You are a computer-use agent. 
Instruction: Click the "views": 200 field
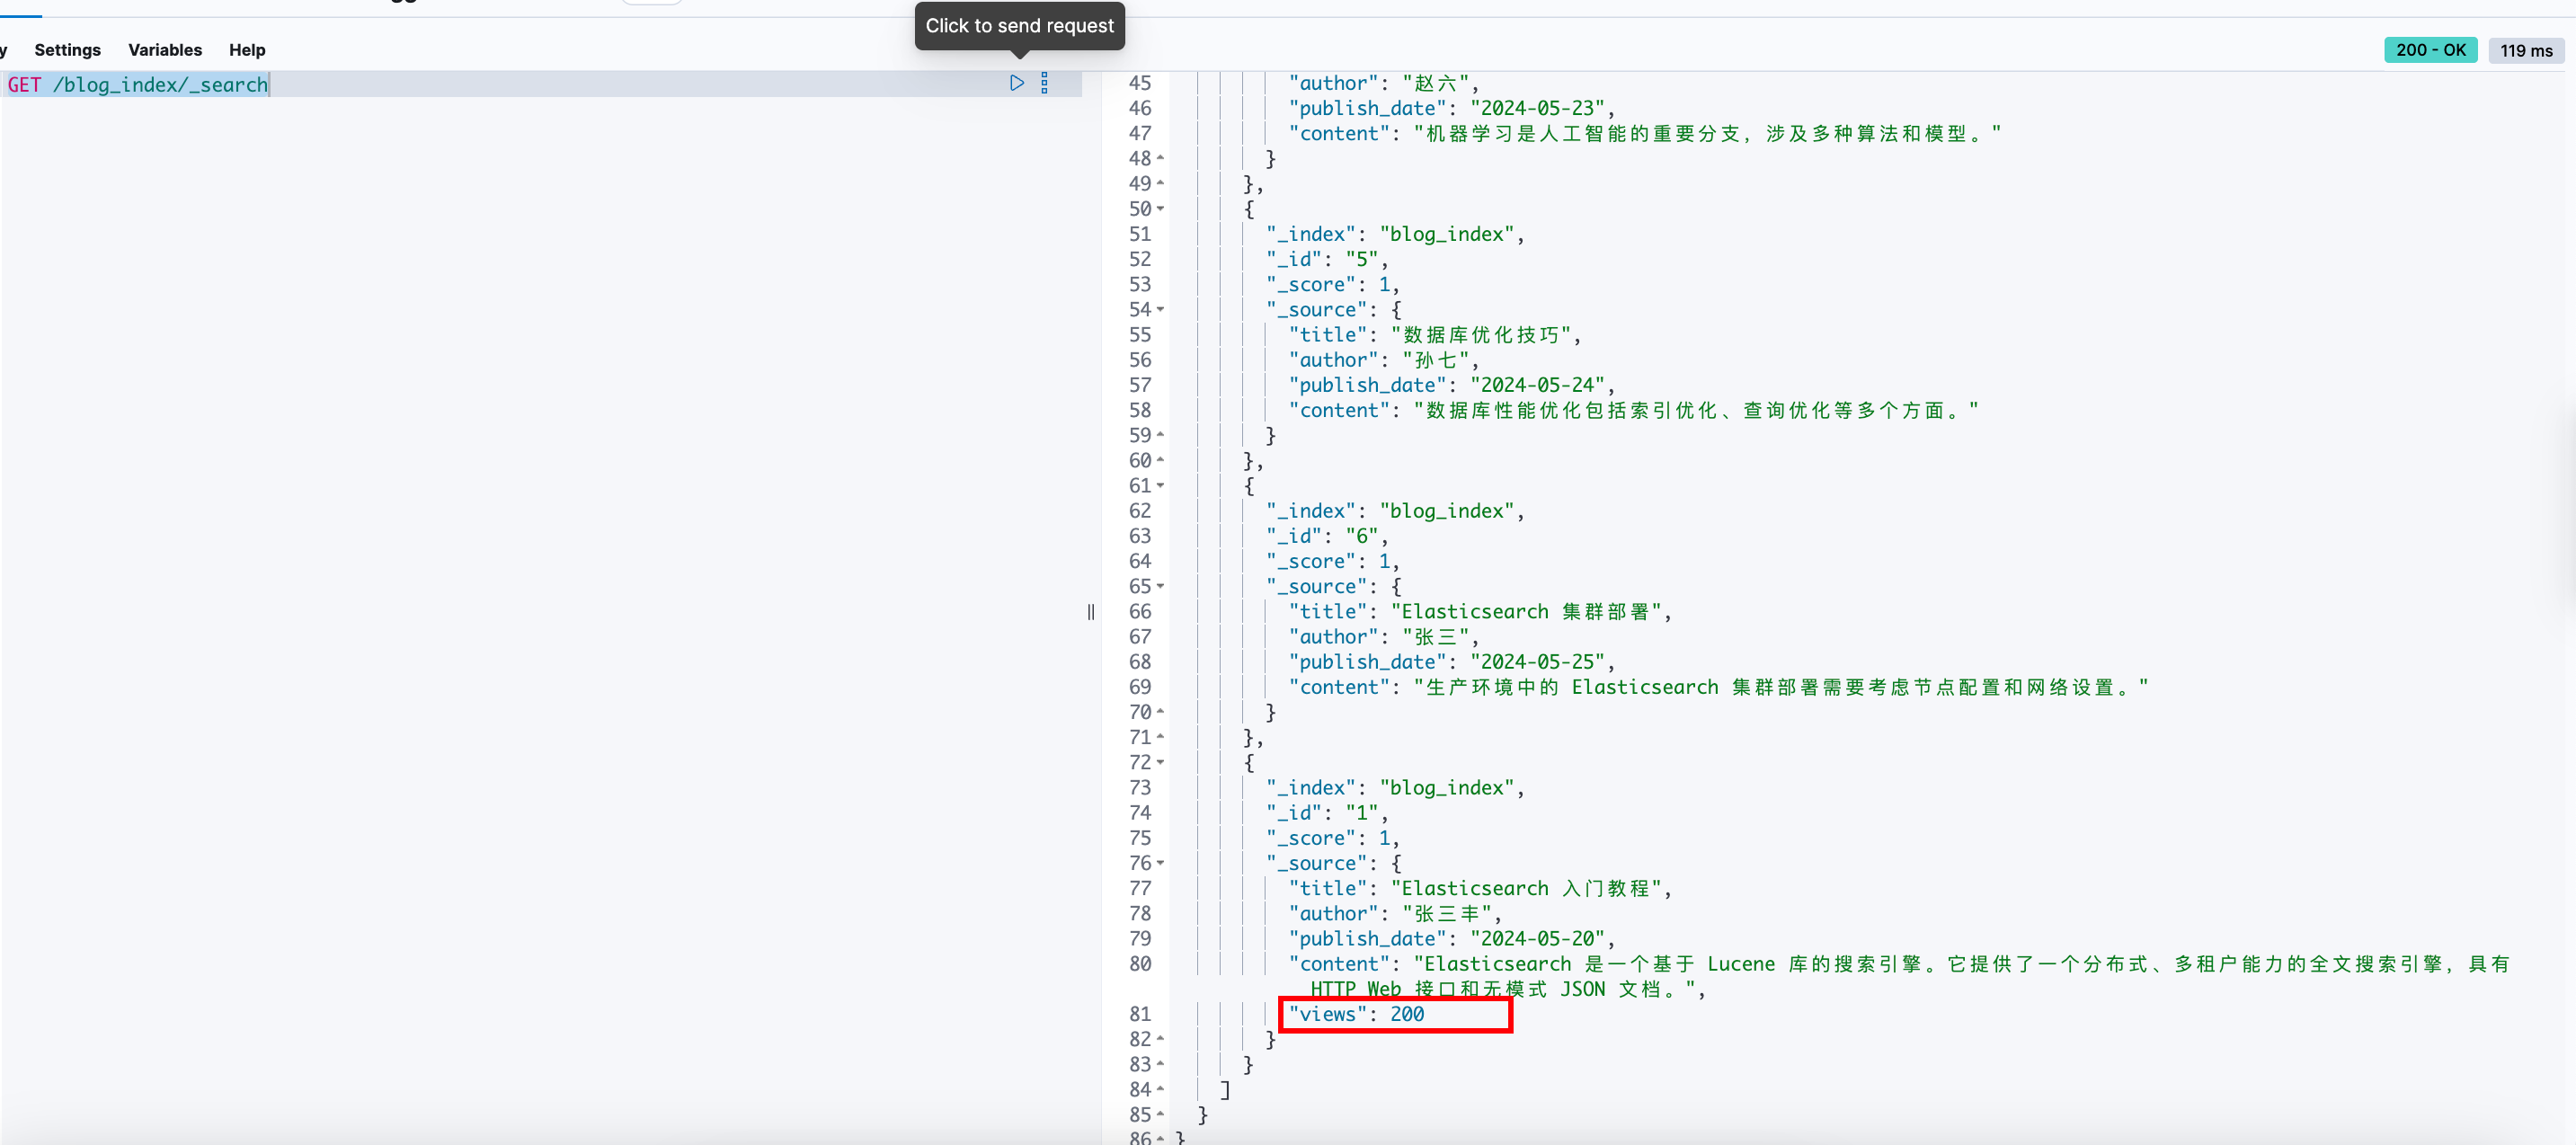pos(1356,1014)
